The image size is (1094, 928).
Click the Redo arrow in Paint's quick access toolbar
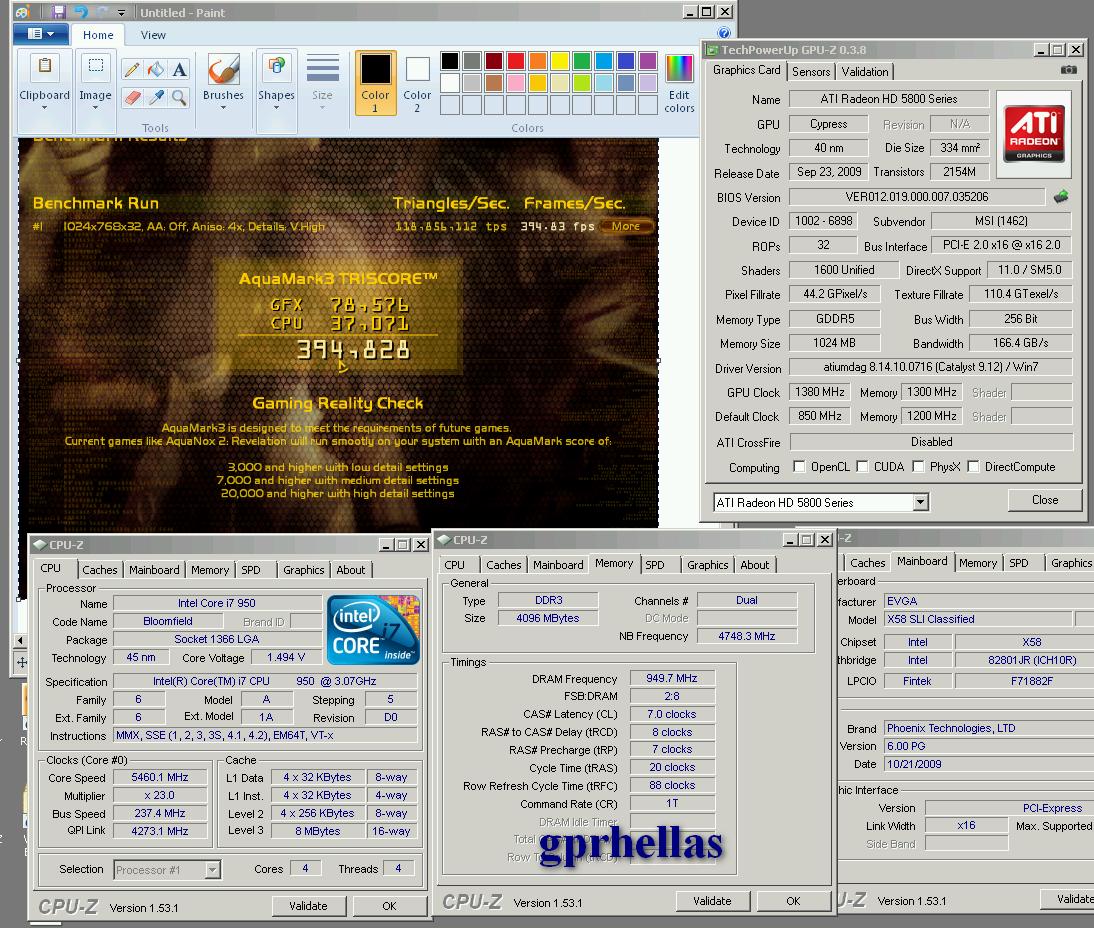pos(103,12)
